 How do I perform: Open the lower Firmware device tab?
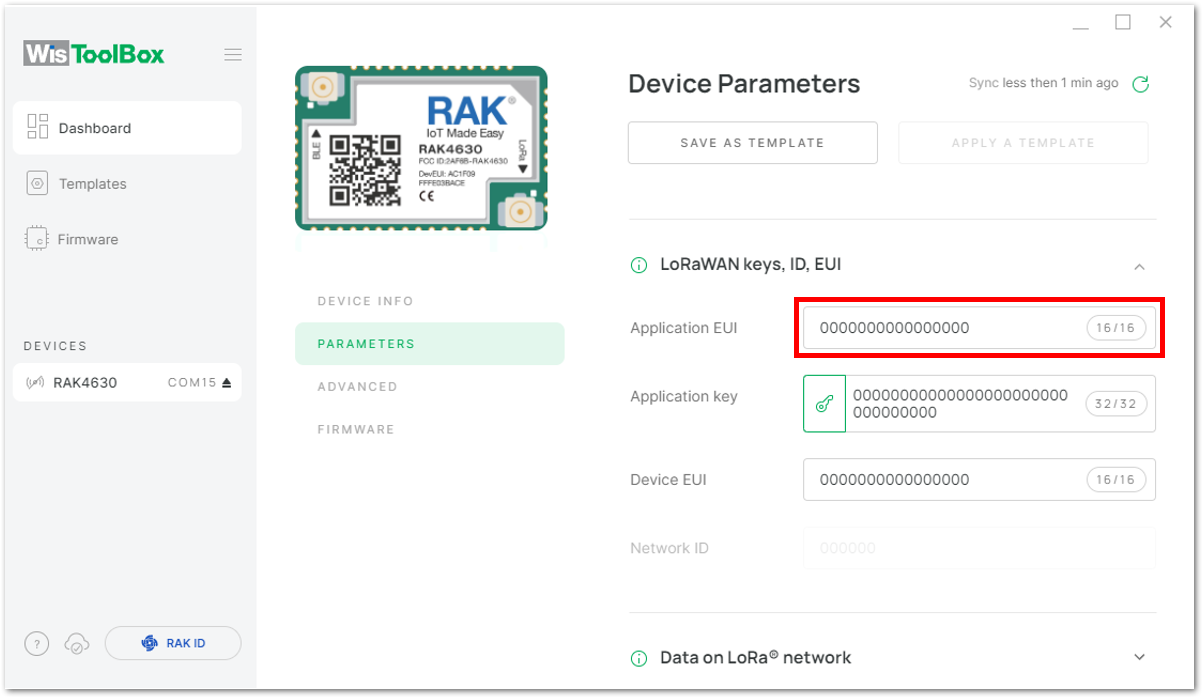click(356, 429)
